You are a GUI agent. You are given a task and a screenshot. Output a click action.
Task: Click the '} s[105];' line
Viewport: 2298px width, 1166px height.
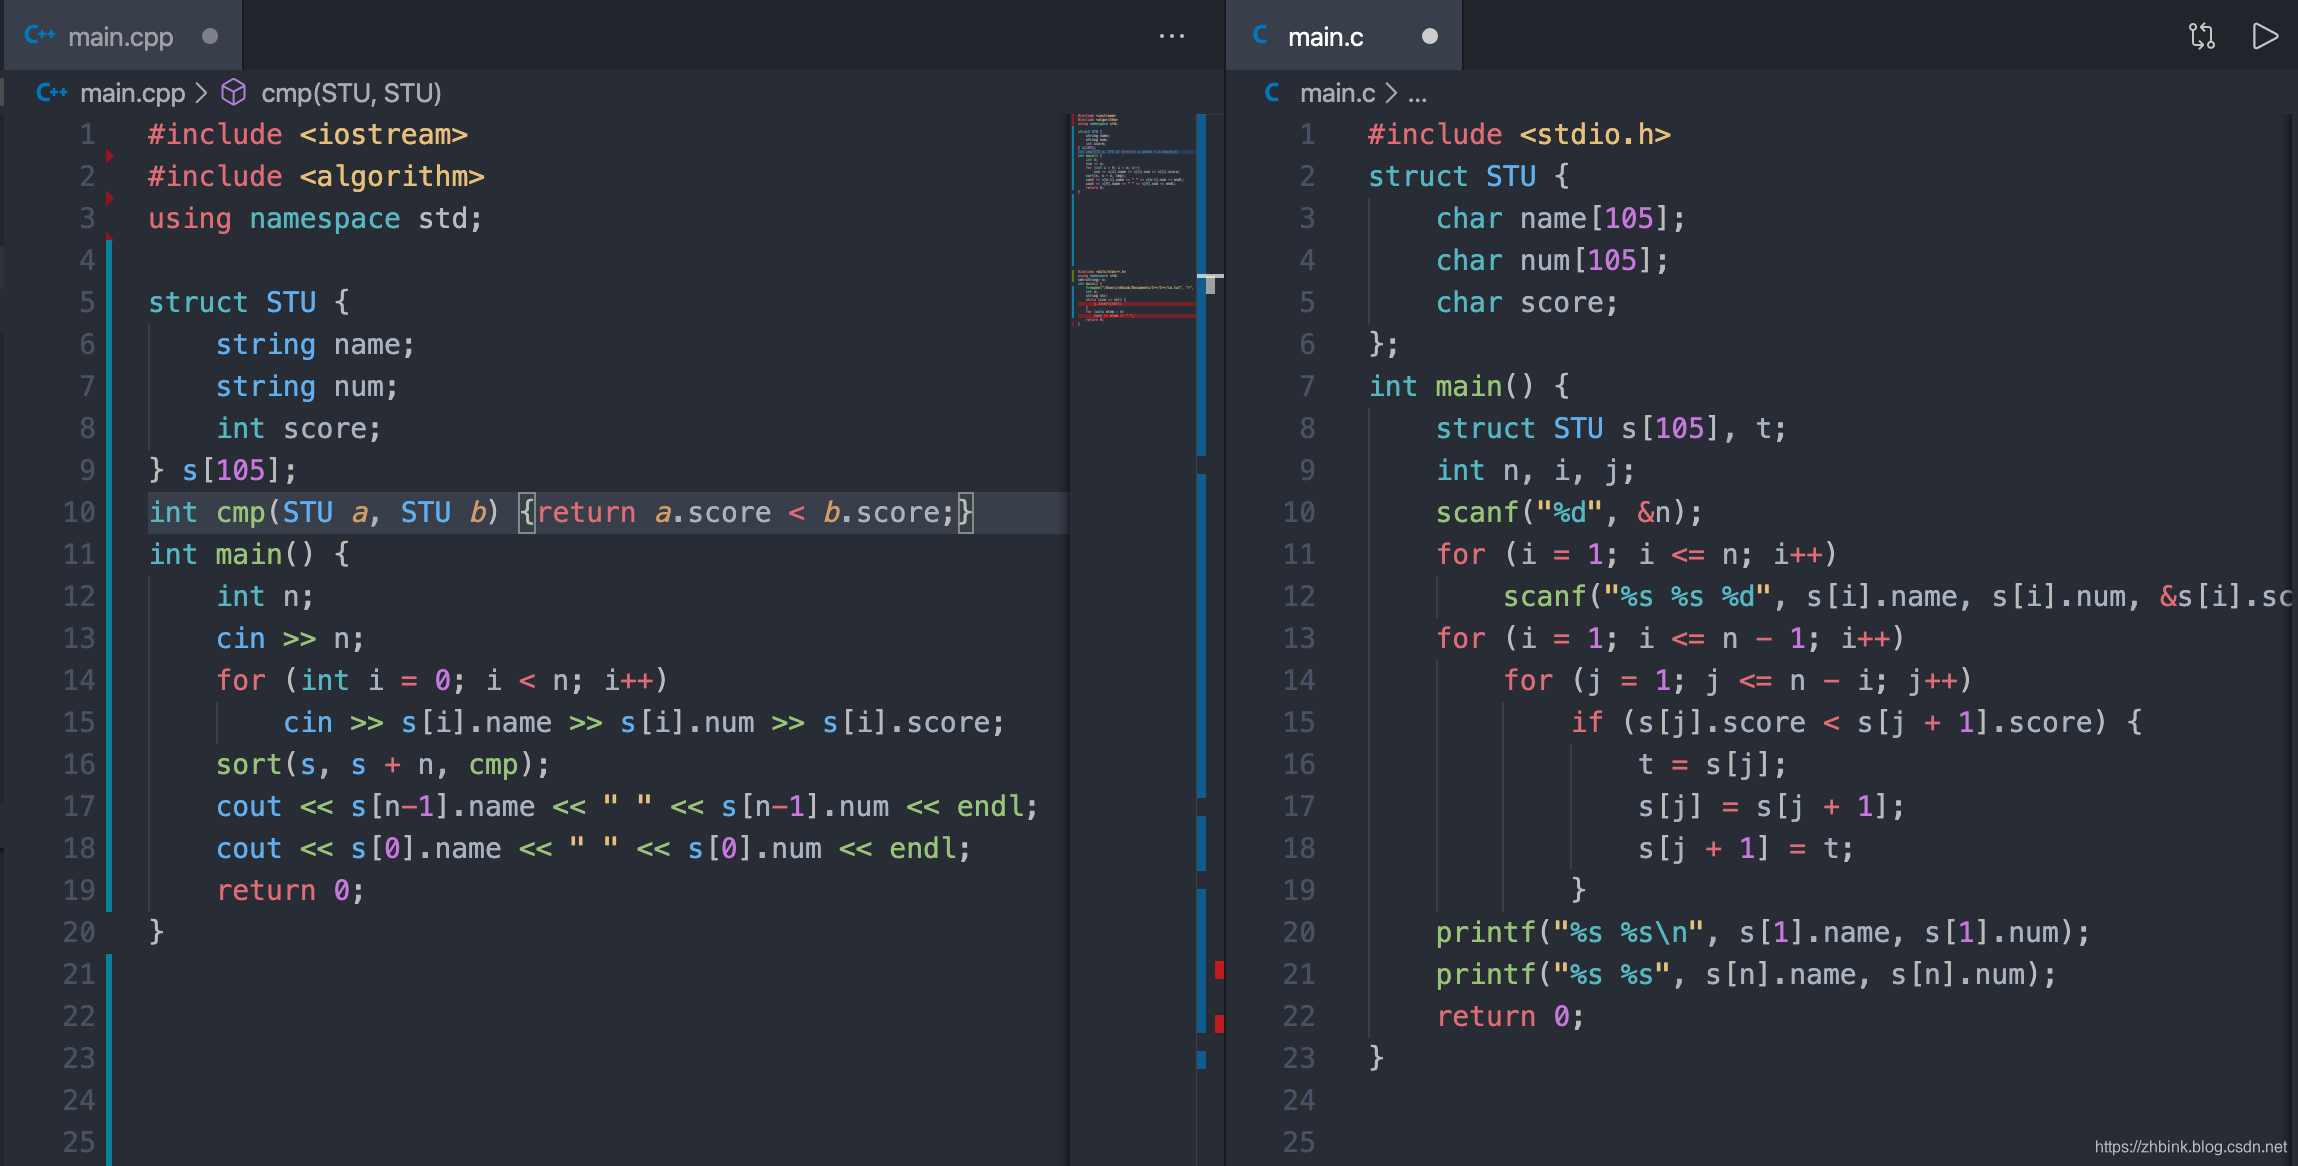(222, 470)
